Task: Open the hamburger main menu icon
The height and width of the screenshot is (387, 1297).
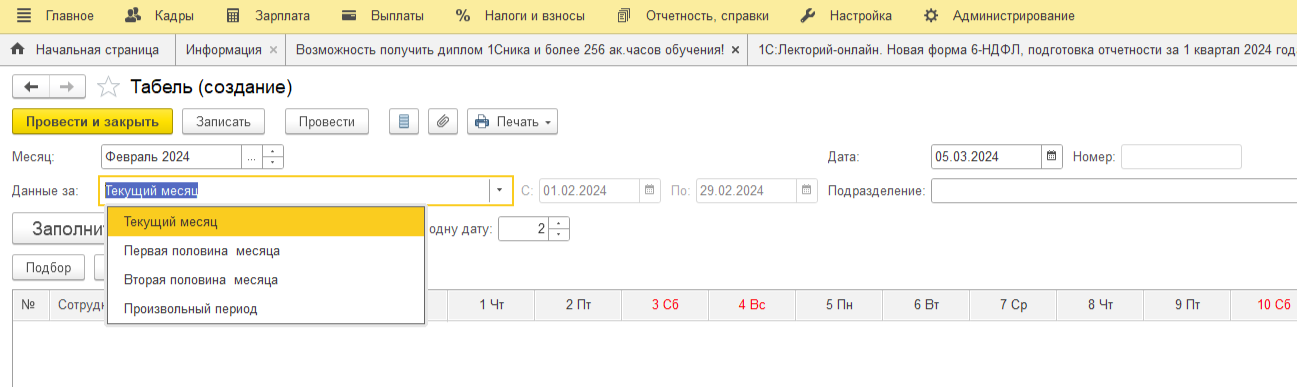Action: [24, 15]
